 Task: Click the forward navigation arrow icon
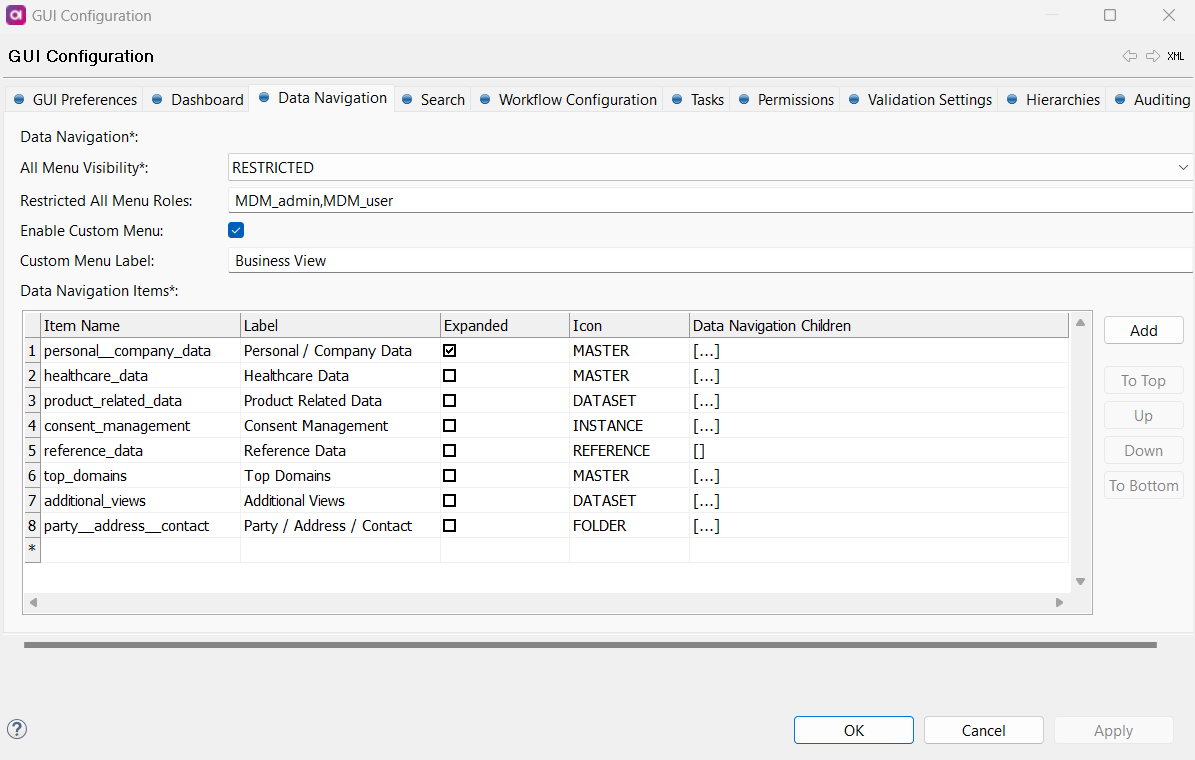click(x=1152, y=56)
